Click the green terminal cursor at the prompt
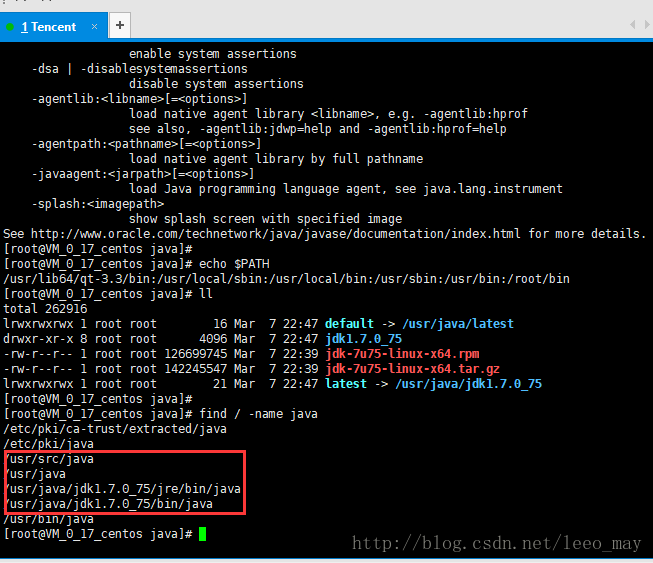Viewport: 653px width, 563px height. click(x=202, y=534)
